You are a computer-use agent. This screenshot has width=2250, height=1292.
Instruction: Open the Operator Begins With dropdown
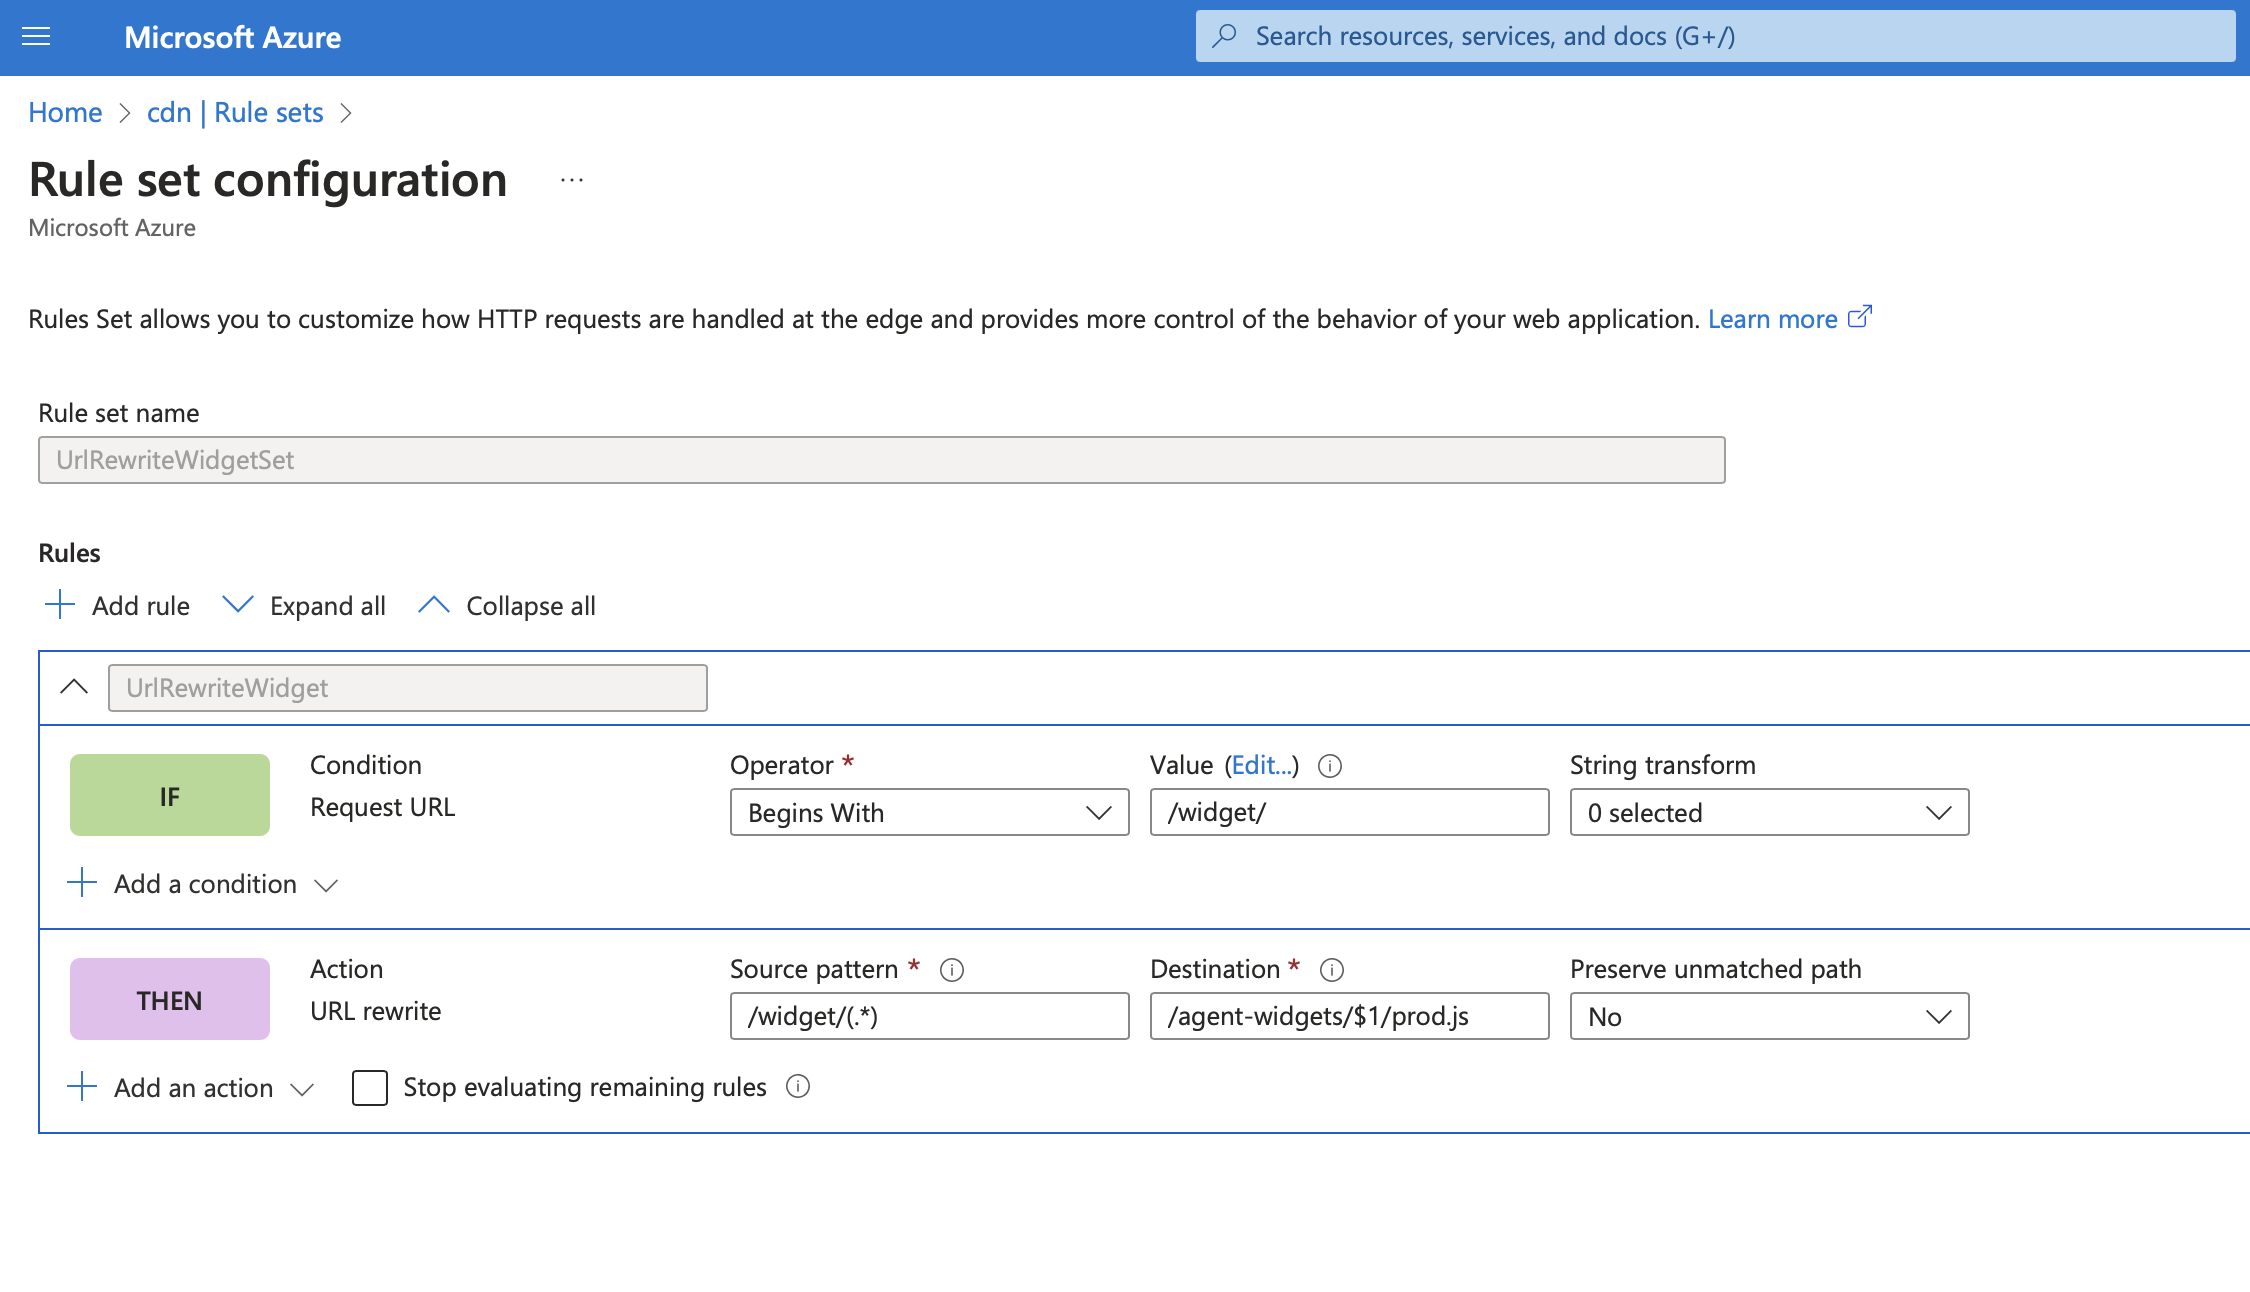tap(929, 812)
